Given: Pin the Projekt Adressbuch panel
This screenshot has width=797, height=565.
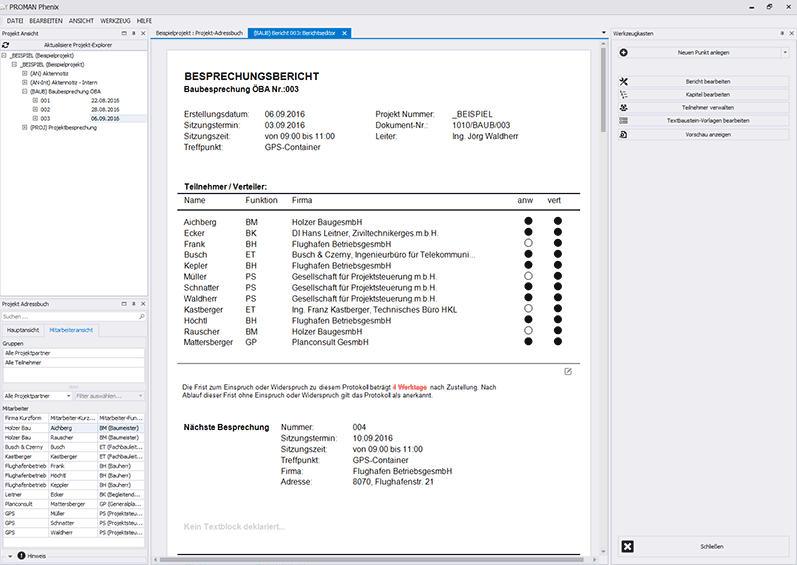Looking at the screenshot, I should point(134,304).
